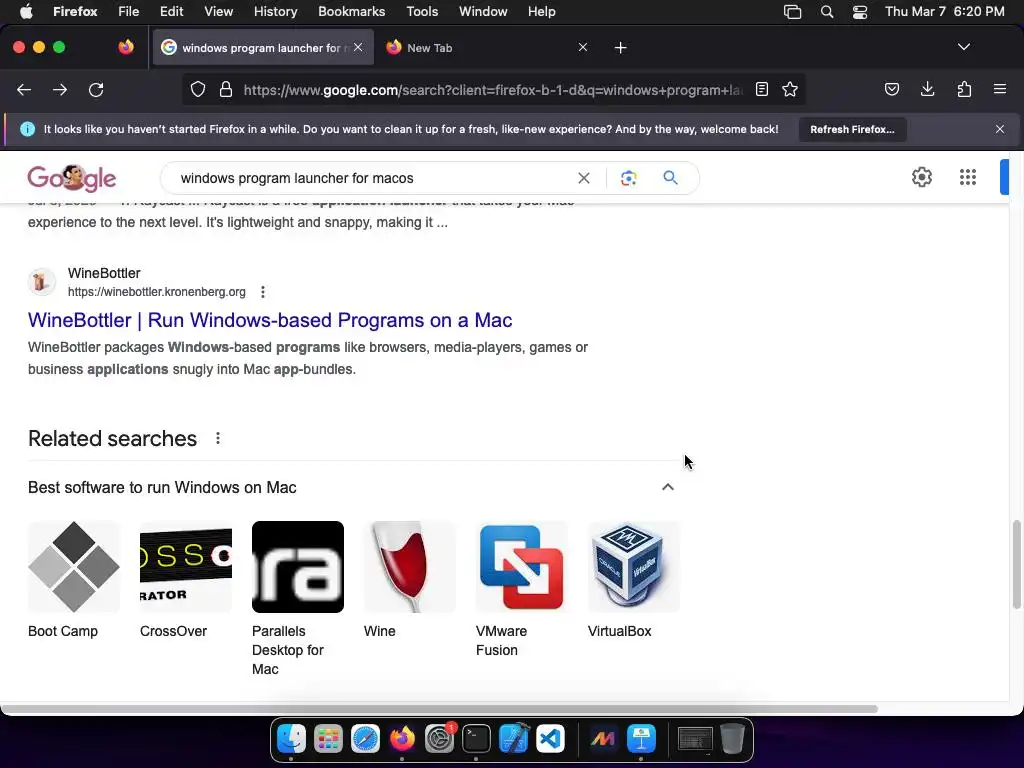Viewport: 1024px width, 768px height.
Task: Open the Trash in the Dock
Action: (732, 739)
